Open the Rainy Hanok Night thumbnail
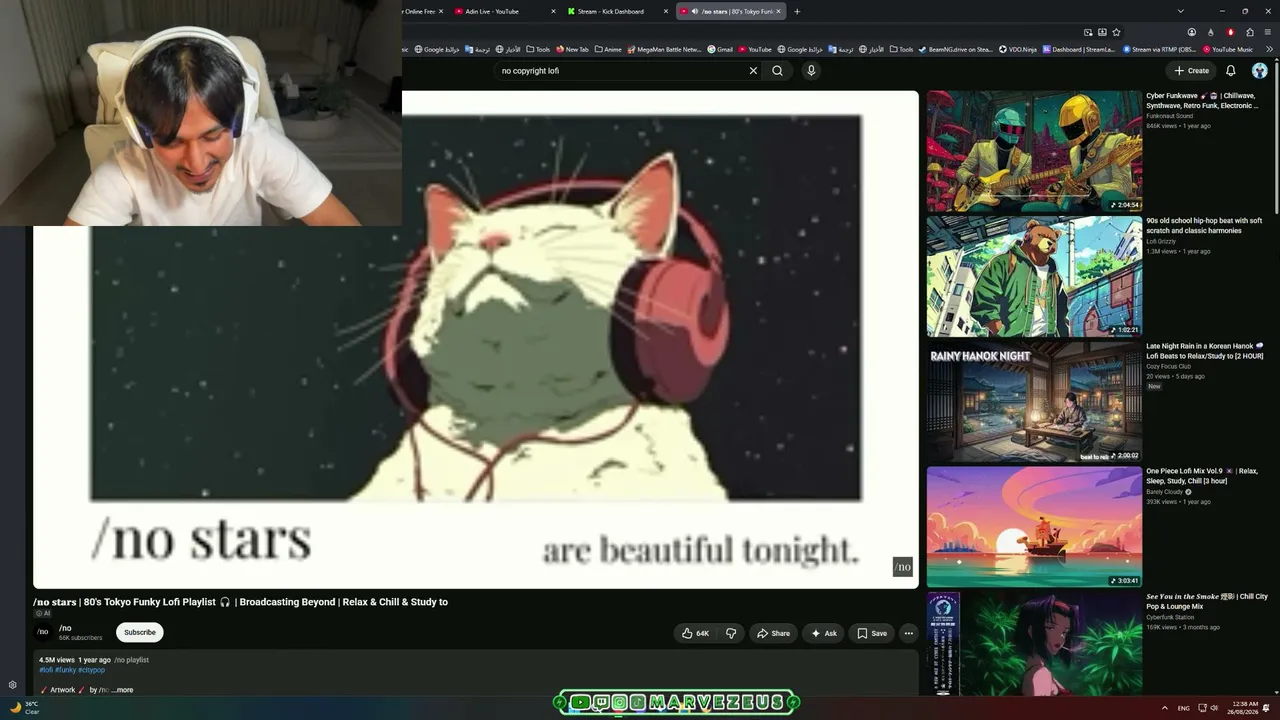1280x720 pixels. (1034, 403)
